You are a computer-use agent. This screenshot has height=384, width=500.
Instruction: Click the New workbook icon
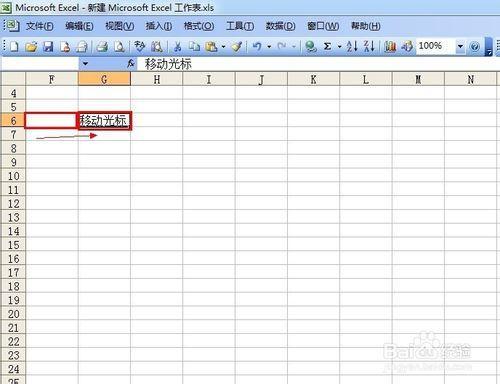[14, 46]
